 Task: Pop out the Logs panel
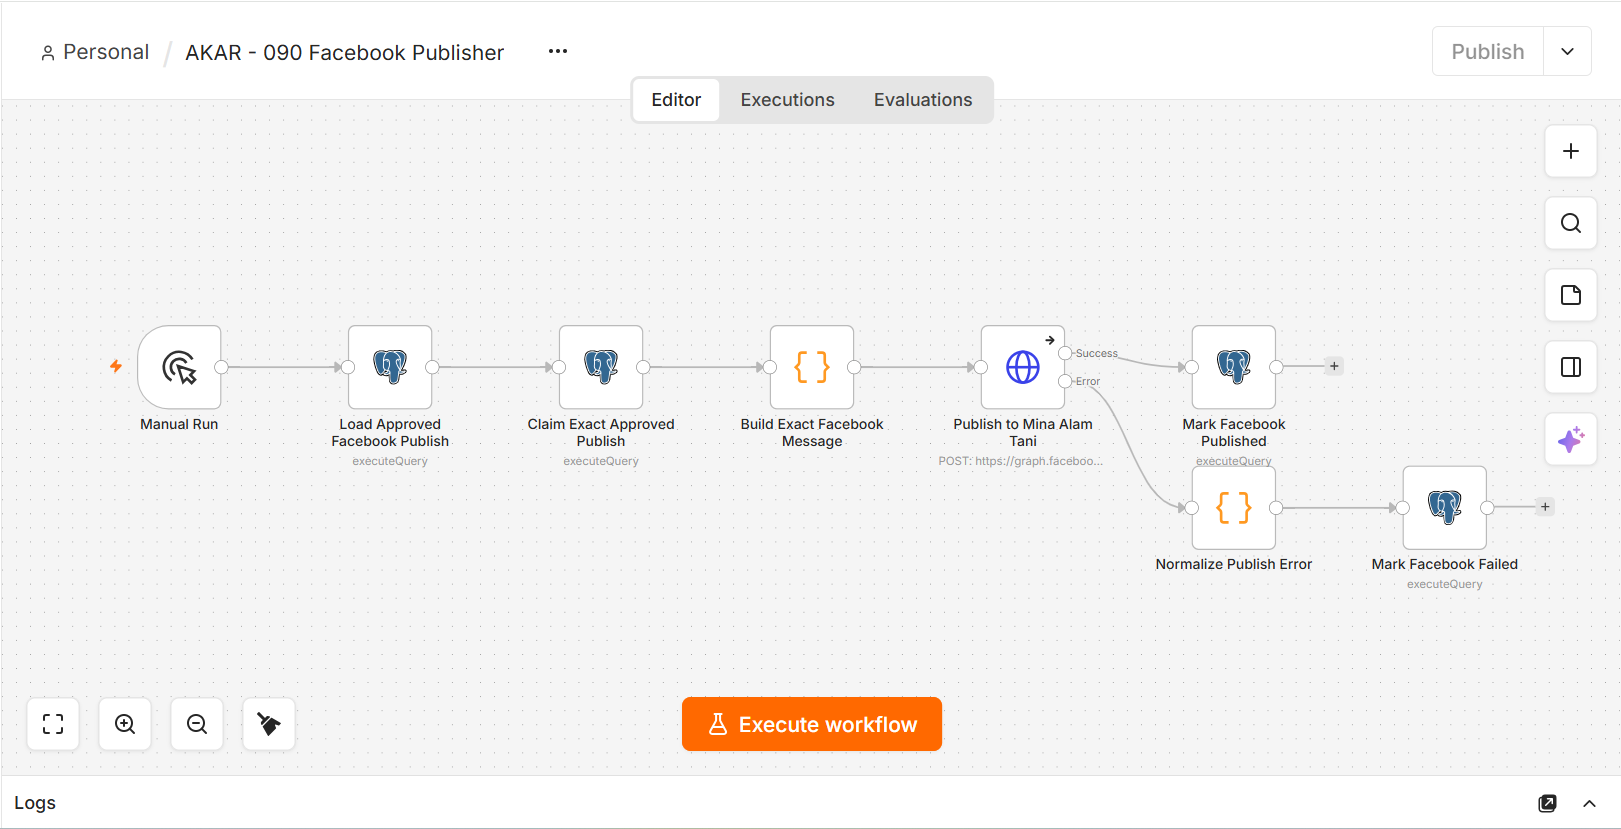click(x=1547, y=803)
